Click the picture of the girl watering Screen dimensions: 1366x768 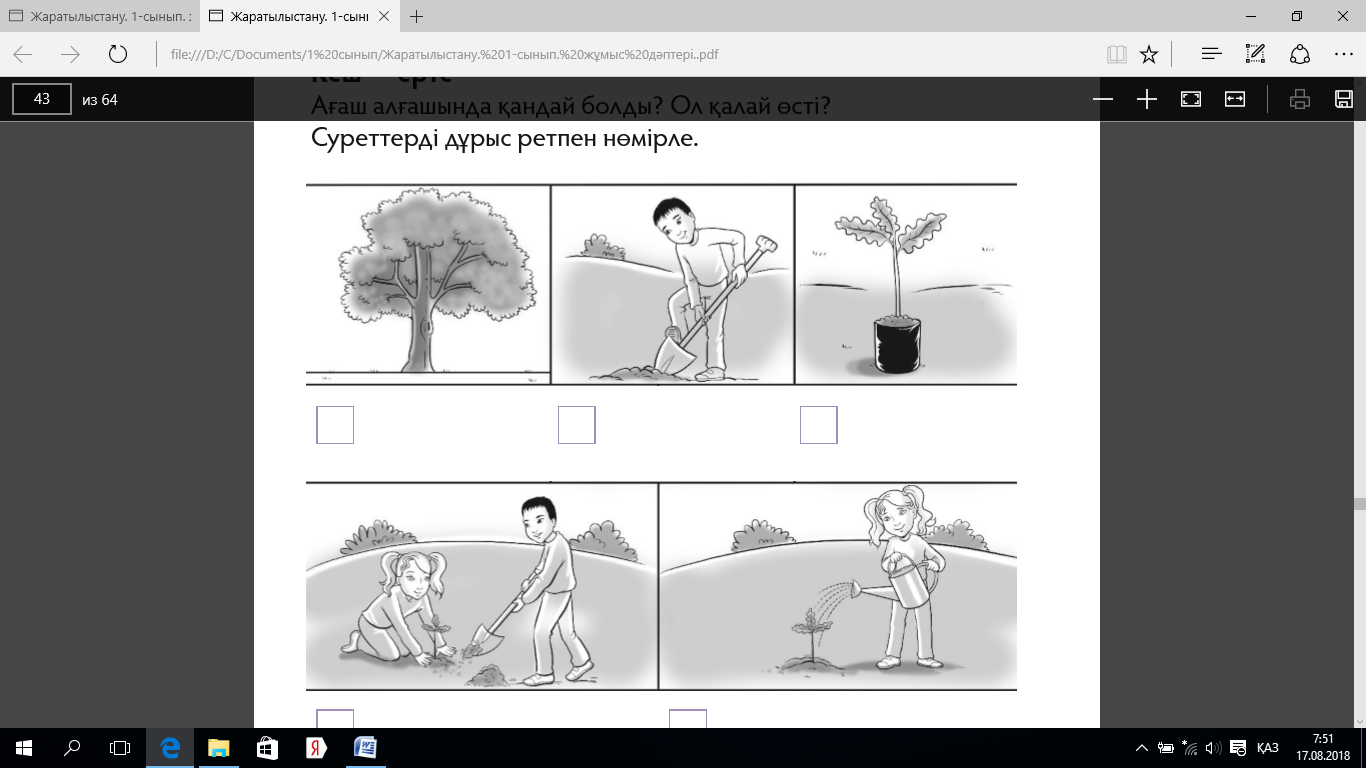(x=838, y=586)
